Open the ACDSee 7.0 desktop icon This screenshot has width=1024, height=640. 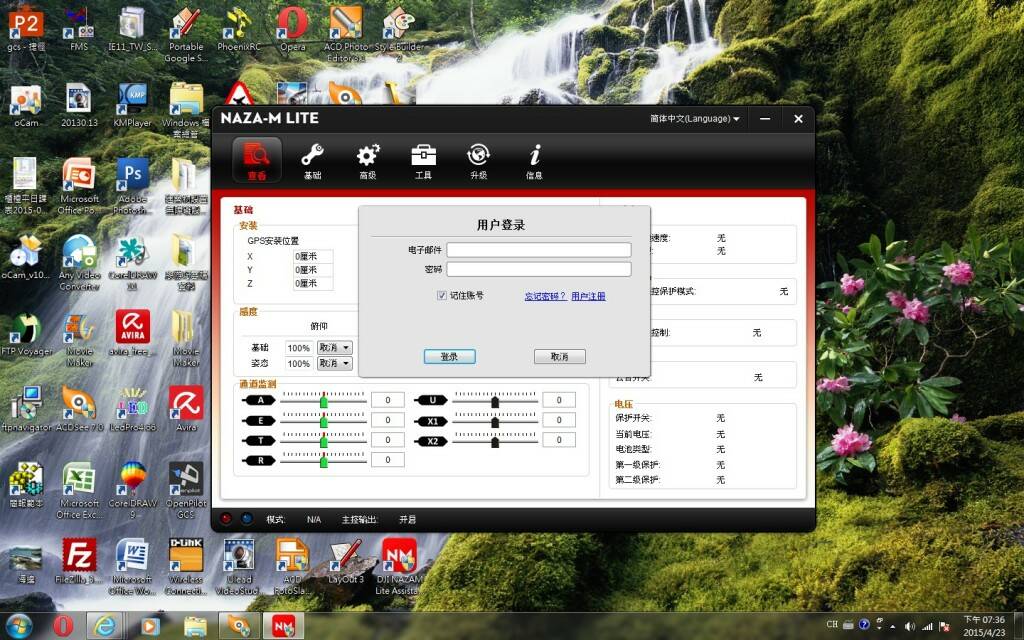click(79, 410)
